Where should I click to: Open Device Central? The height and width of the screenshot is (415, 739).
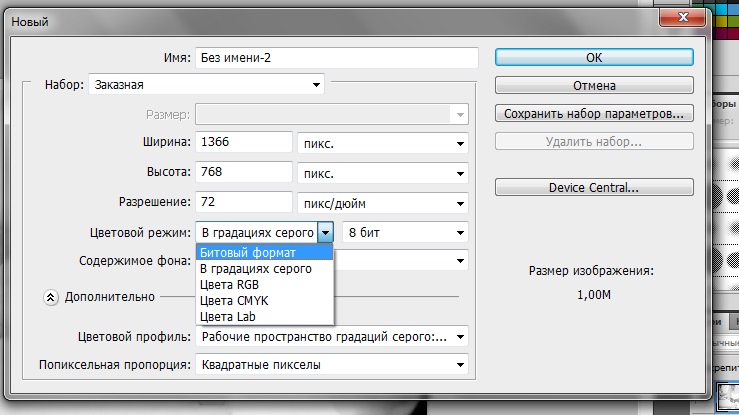[x=594, y=187]
